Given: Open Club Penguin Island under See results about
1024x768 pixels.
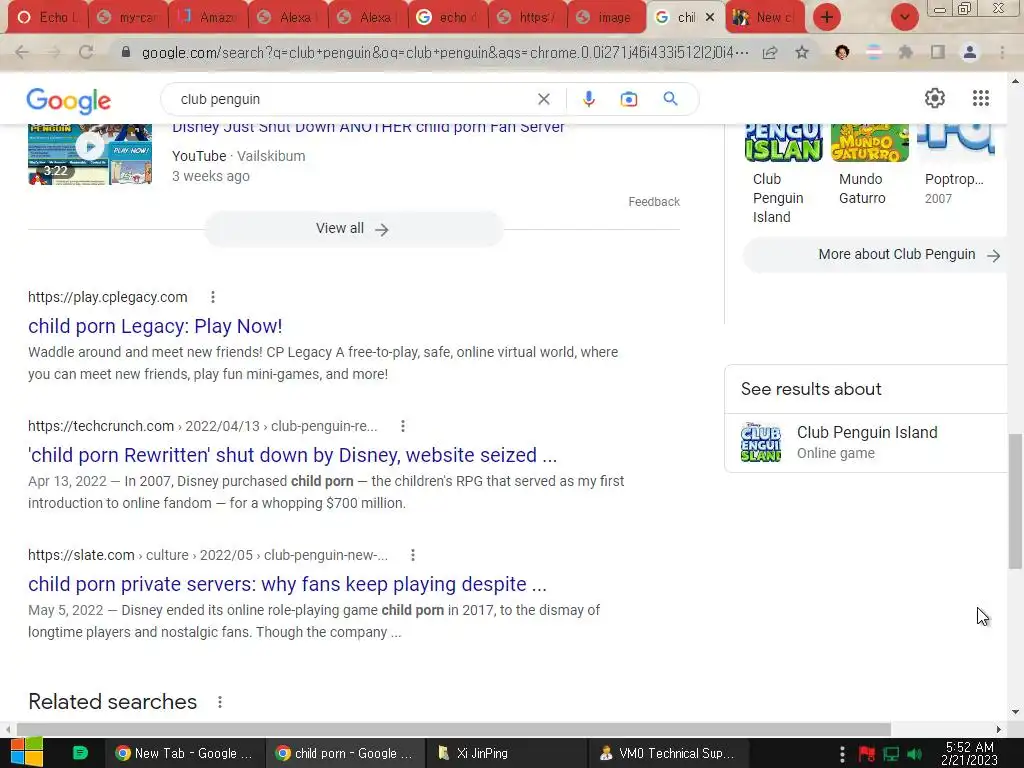Looking at the screenshot, I should click(x=866, y=443).
